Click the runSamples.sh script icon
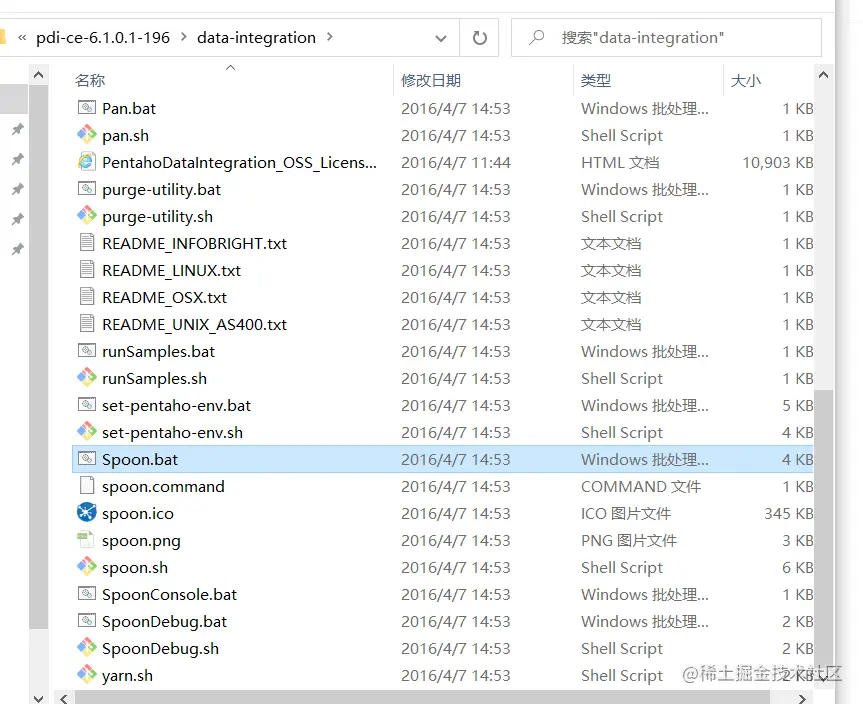The width and height of the screenshot is (863, 704). 86,377
